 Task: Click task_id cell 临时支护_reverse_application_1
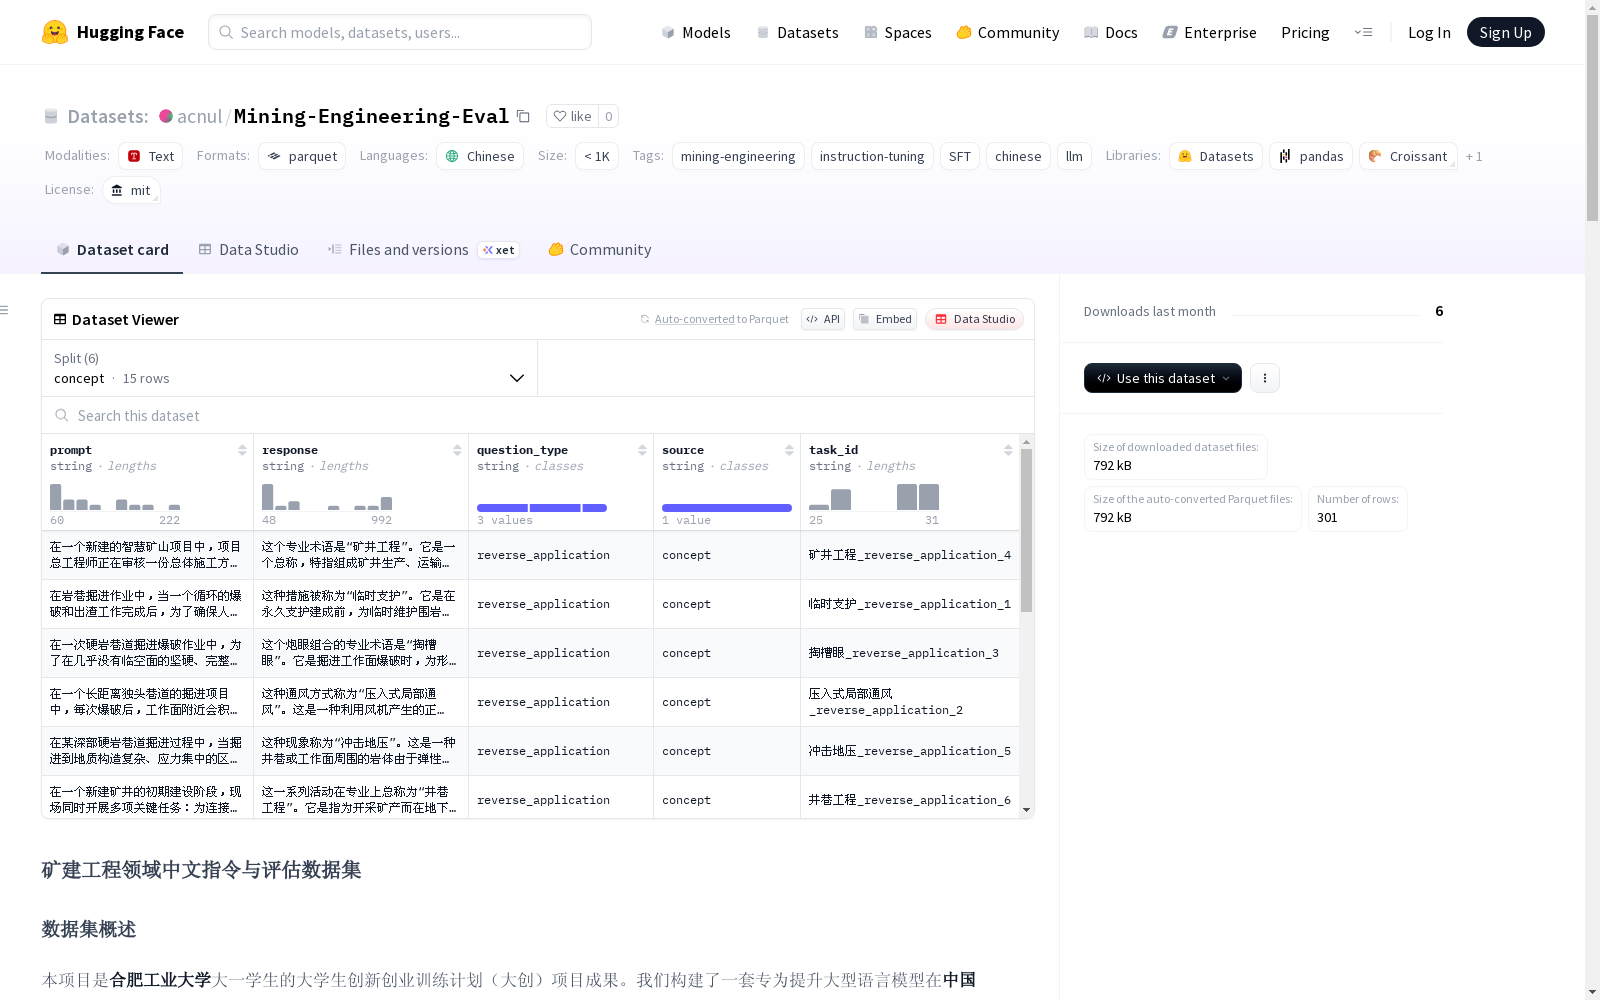pyautogui.click(x=910, y=604)
